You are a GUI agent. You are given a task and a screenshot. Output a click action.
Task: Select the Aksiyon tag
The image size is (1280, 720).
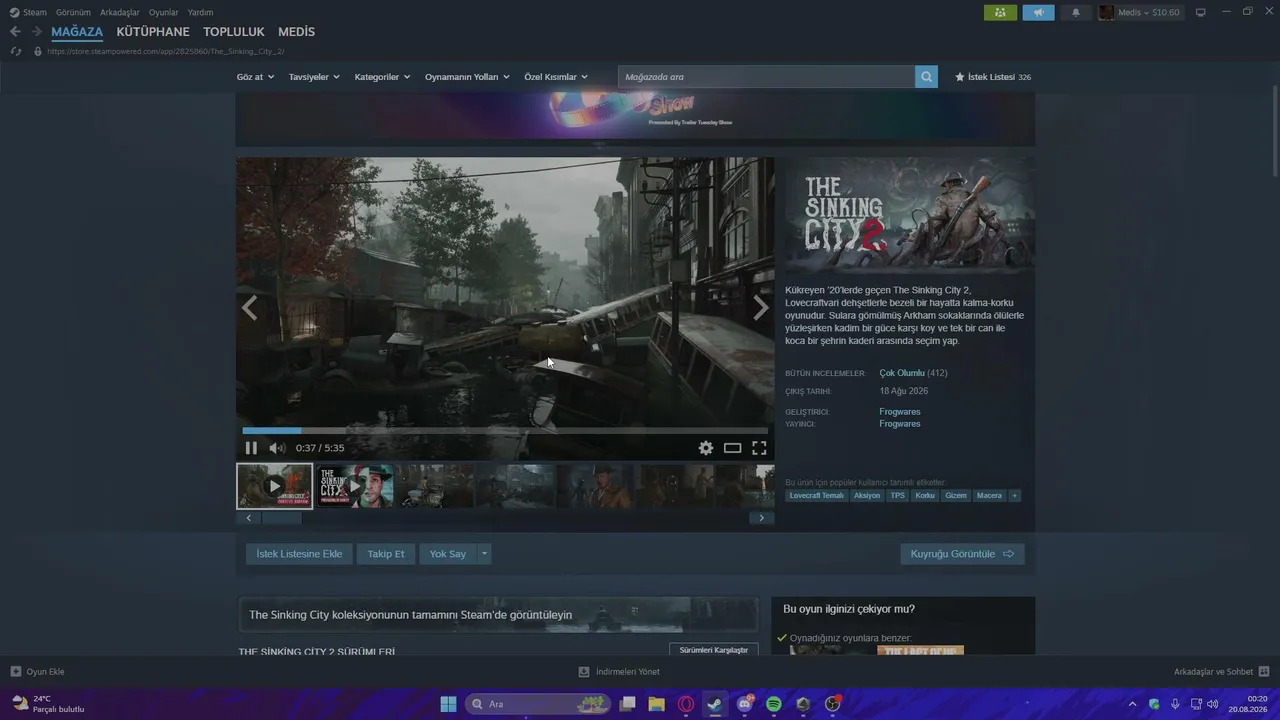coord(867,496)
